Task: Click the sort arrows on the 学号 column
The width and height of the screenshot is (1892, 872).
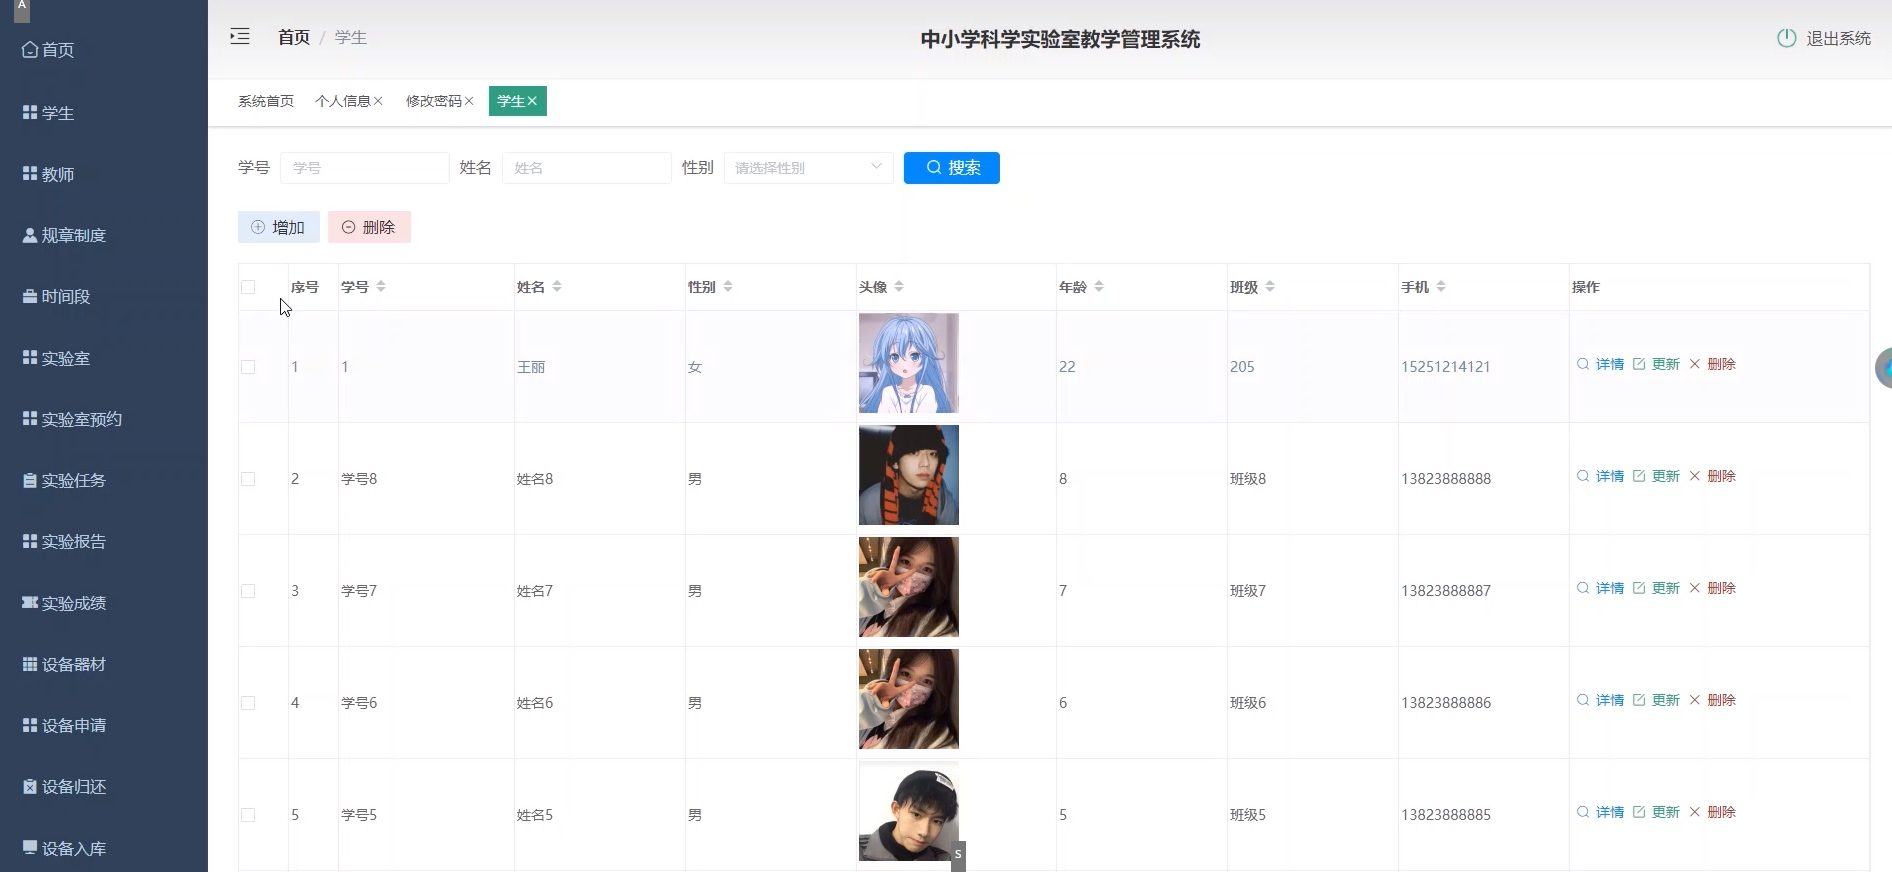Action: (381, 287)
